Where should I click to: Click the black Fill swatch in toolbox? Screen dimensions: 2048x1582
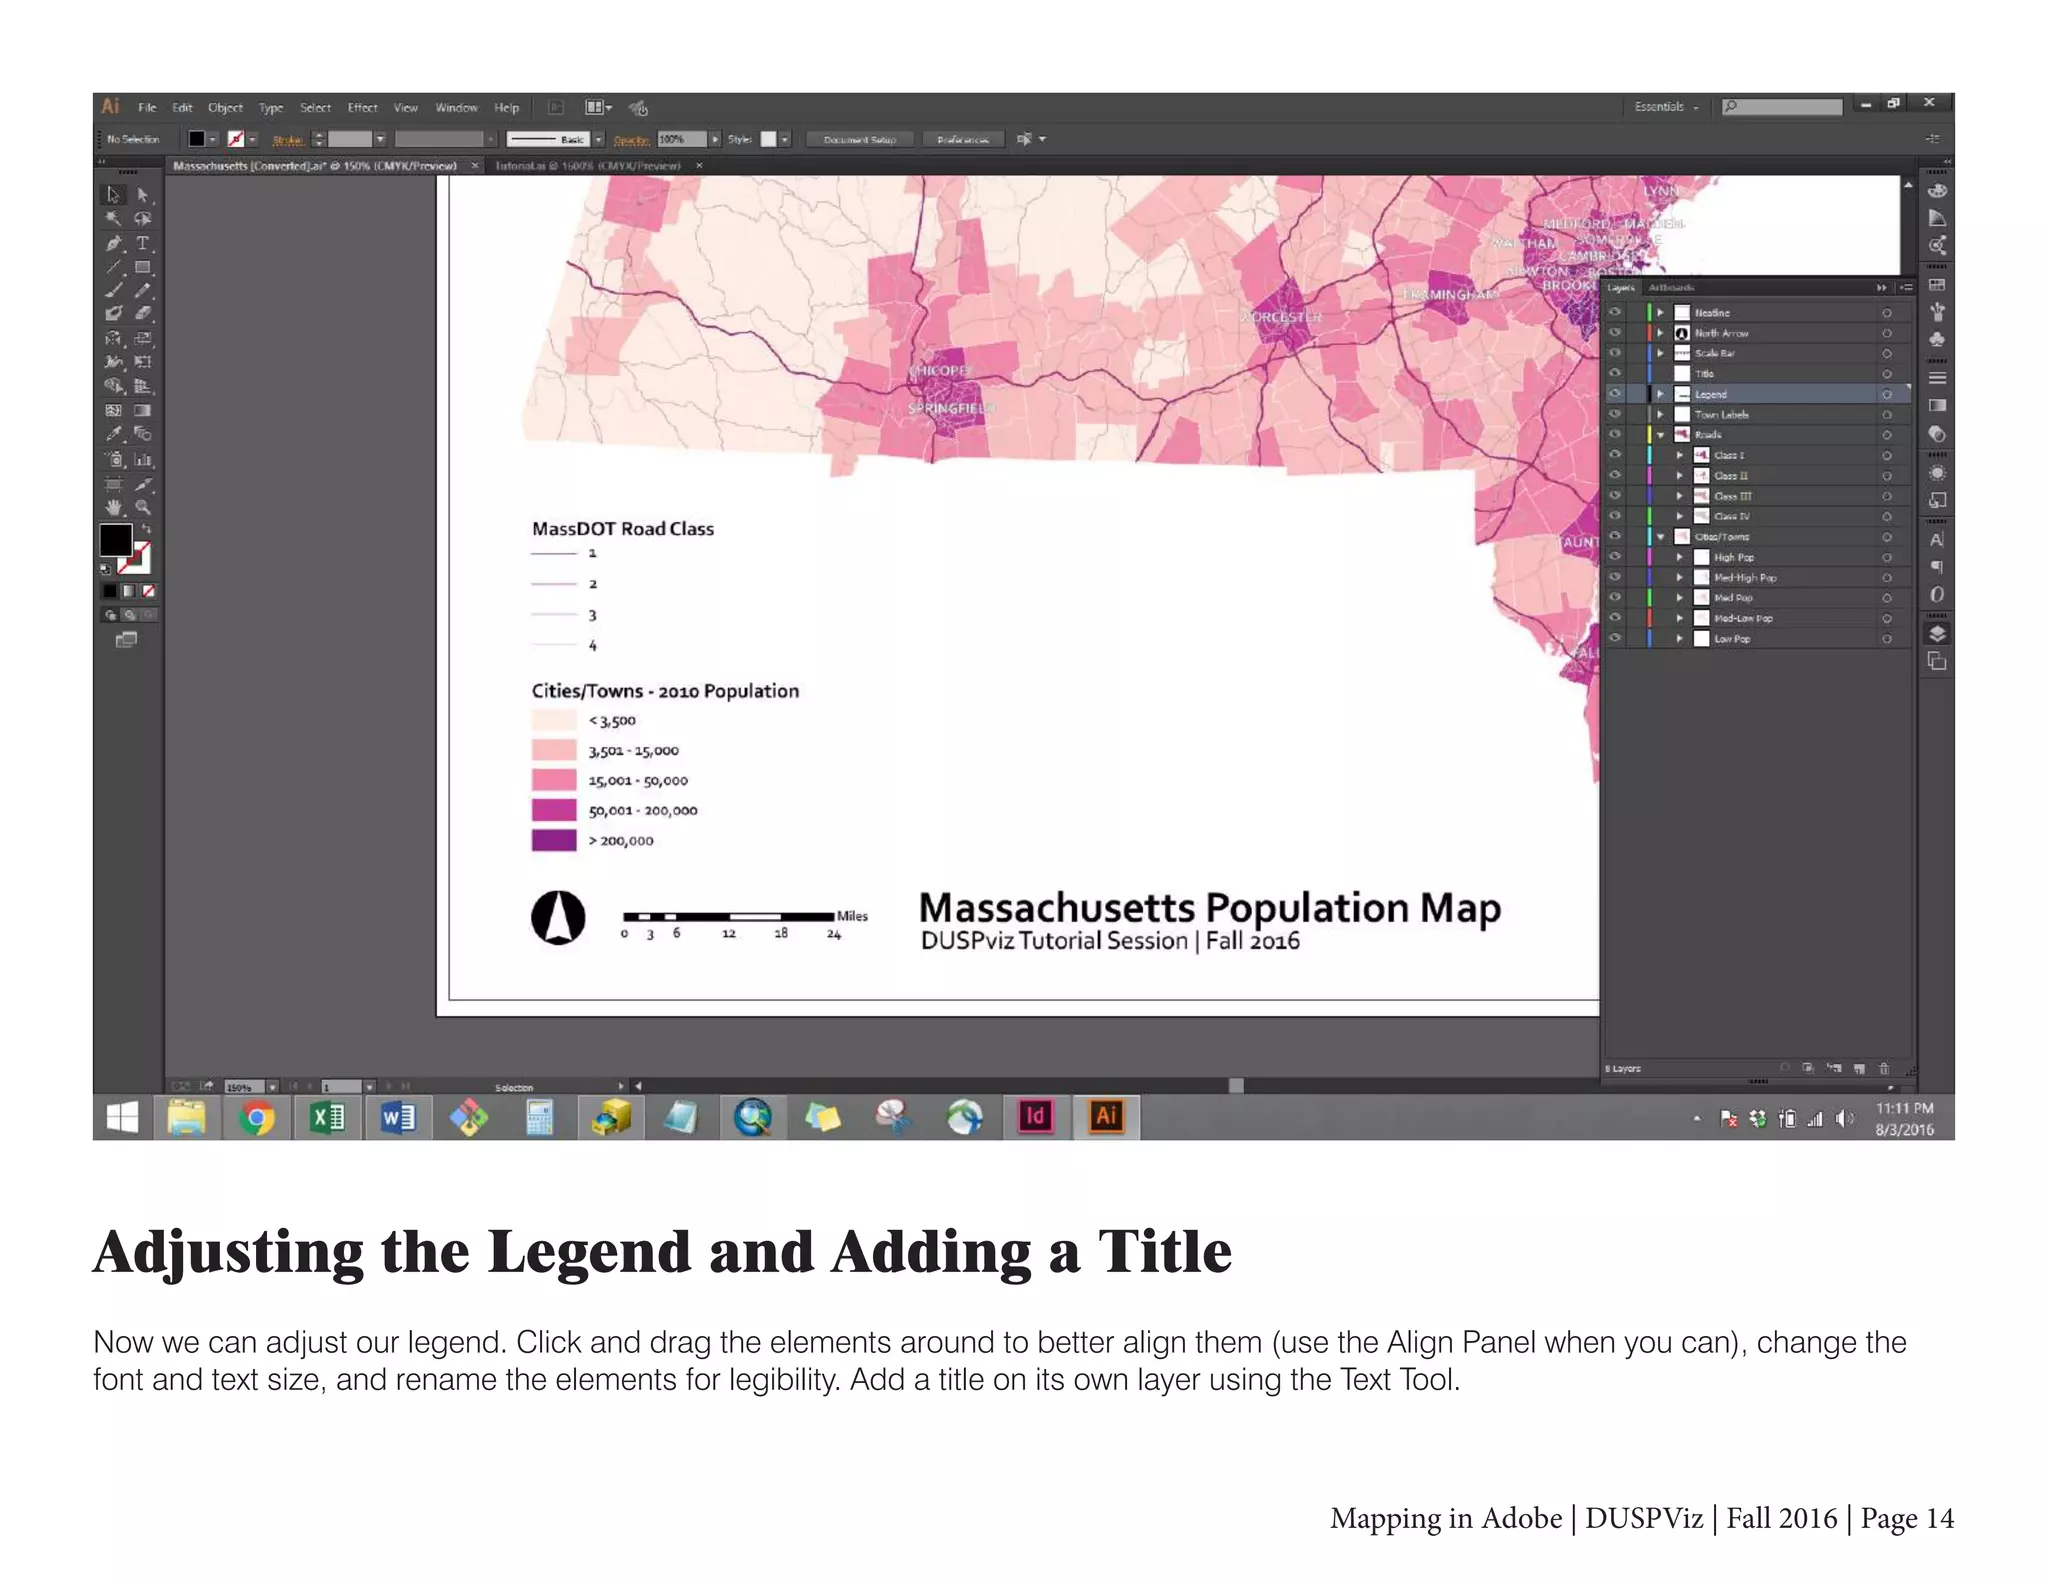pos(115,540)
